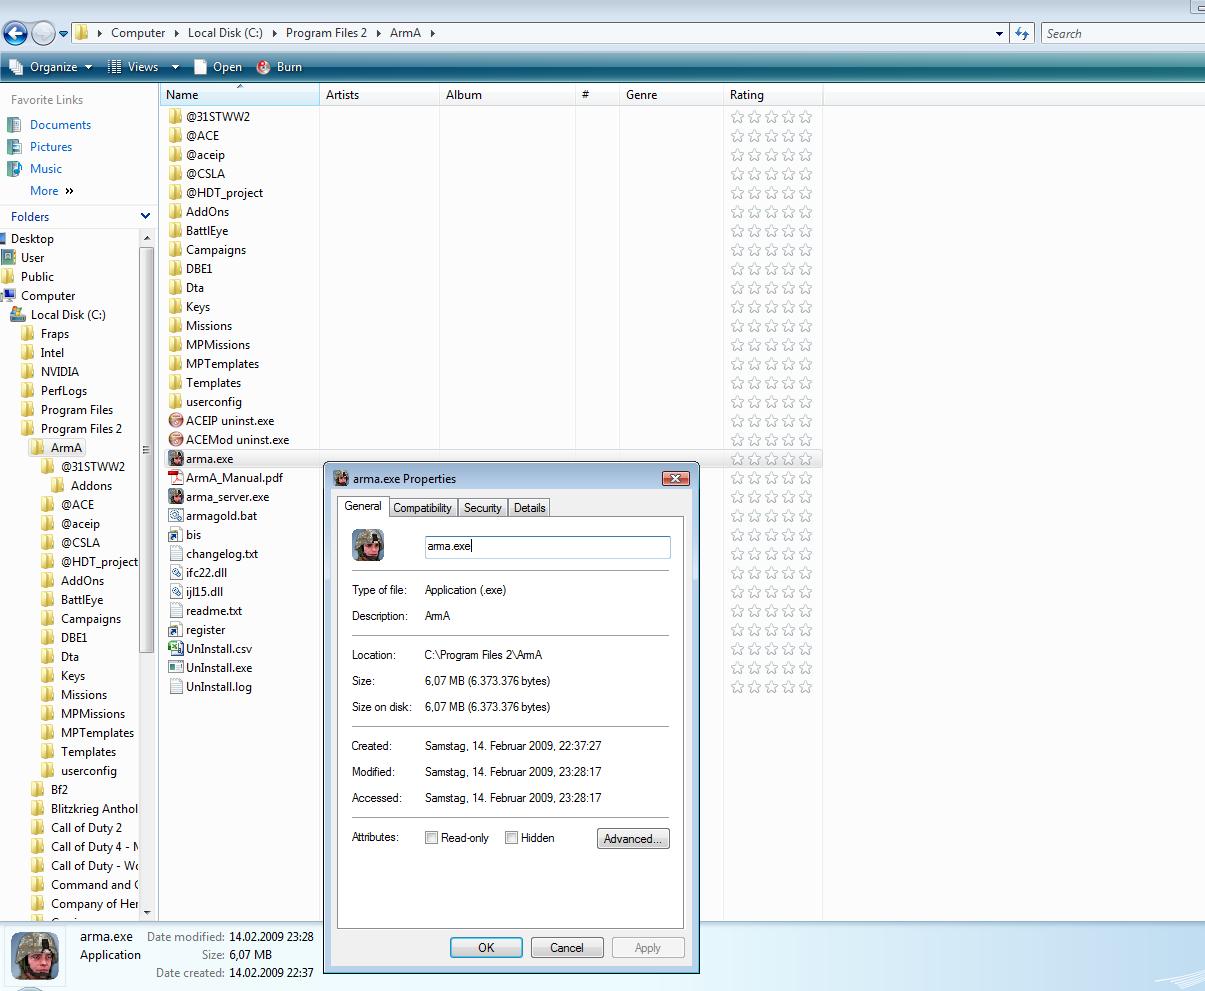
Task: Select Fraps folder in folder tree
Action: click(55, 334)
